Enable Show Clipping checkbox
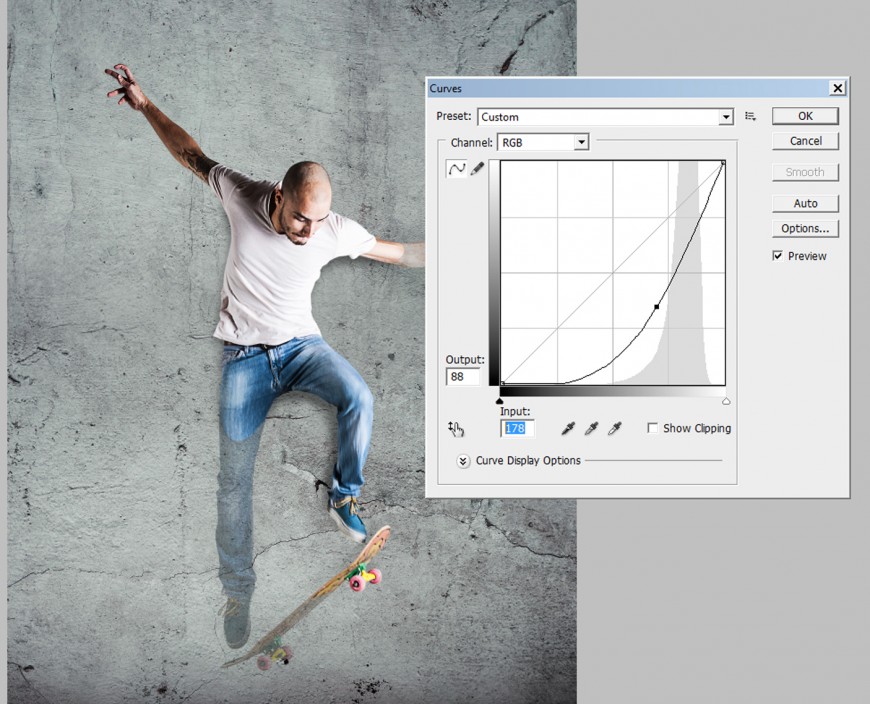Image resolution: width=870 pixels, height=704 pixels. [x=653, y=428]
